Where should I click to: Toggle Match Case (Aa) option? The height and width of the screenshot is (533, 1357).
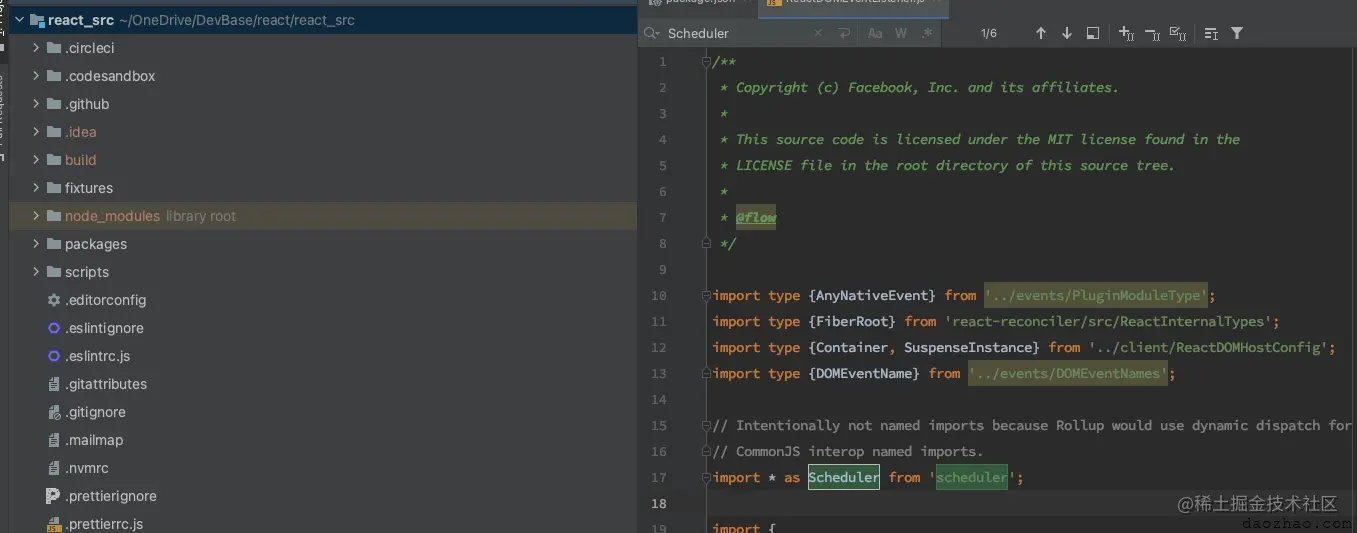tap(875, 33)
